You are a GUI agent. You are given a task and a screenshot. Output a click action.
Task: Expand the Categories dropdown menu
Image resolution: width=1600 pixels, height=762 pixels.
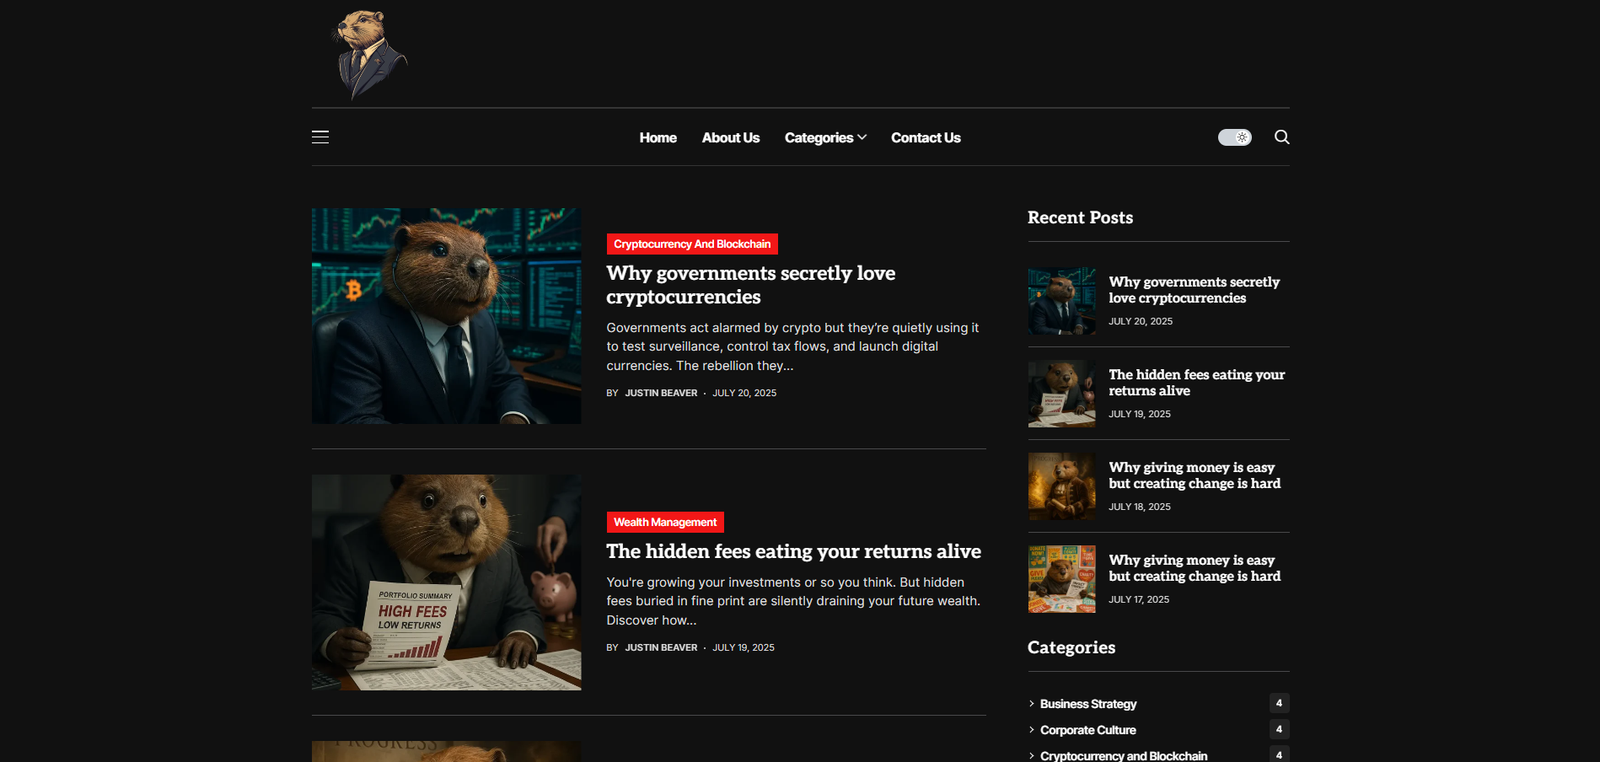pos(825,138)
